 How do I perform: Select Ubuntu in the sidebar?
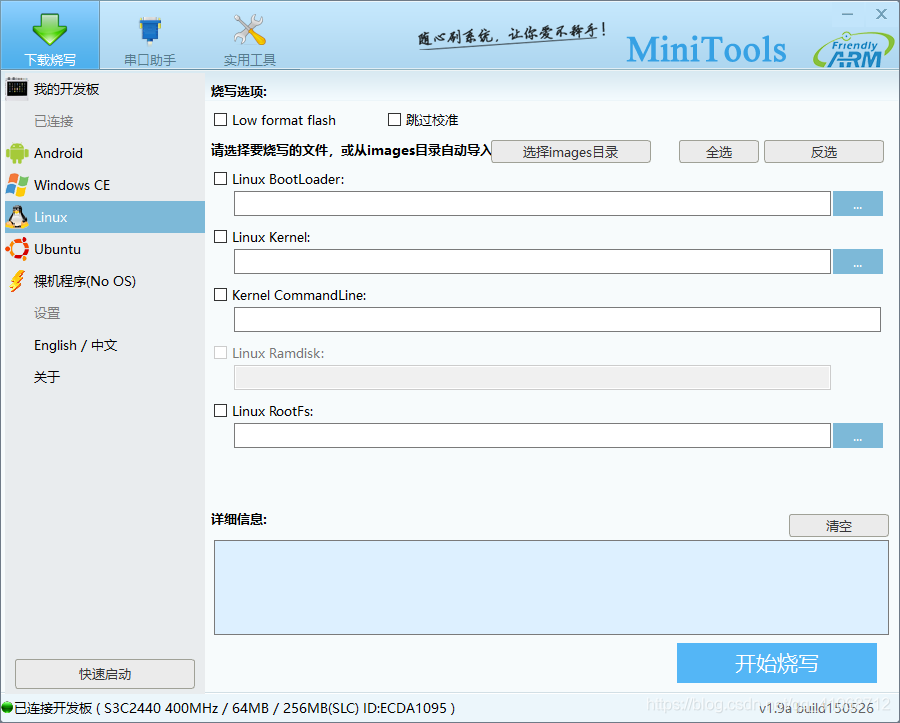[105, 249]
